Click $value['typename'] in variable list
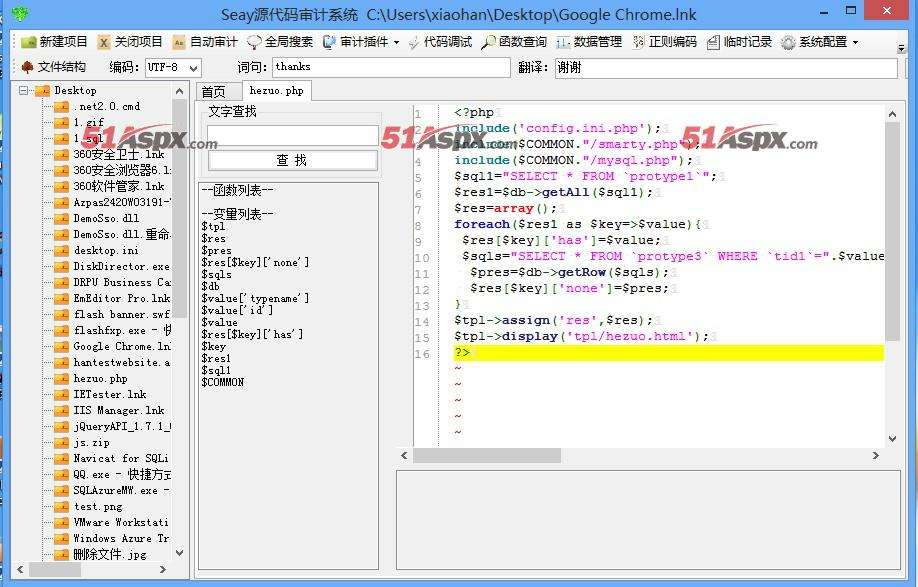 coord(255,298)
